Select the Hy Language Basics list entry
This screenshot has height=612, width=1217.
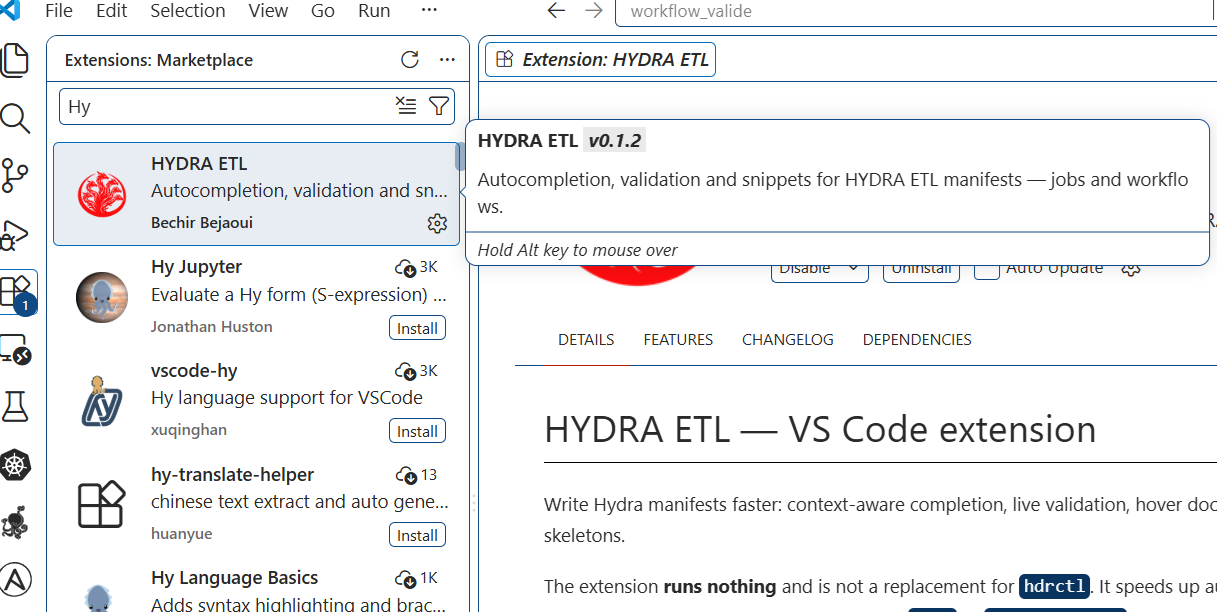coord(256,585)
